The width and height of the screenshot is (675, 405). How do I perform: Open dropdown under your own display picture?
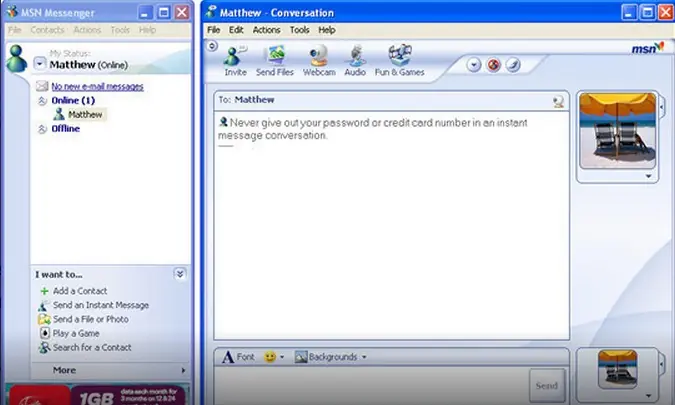pos(648,396)
